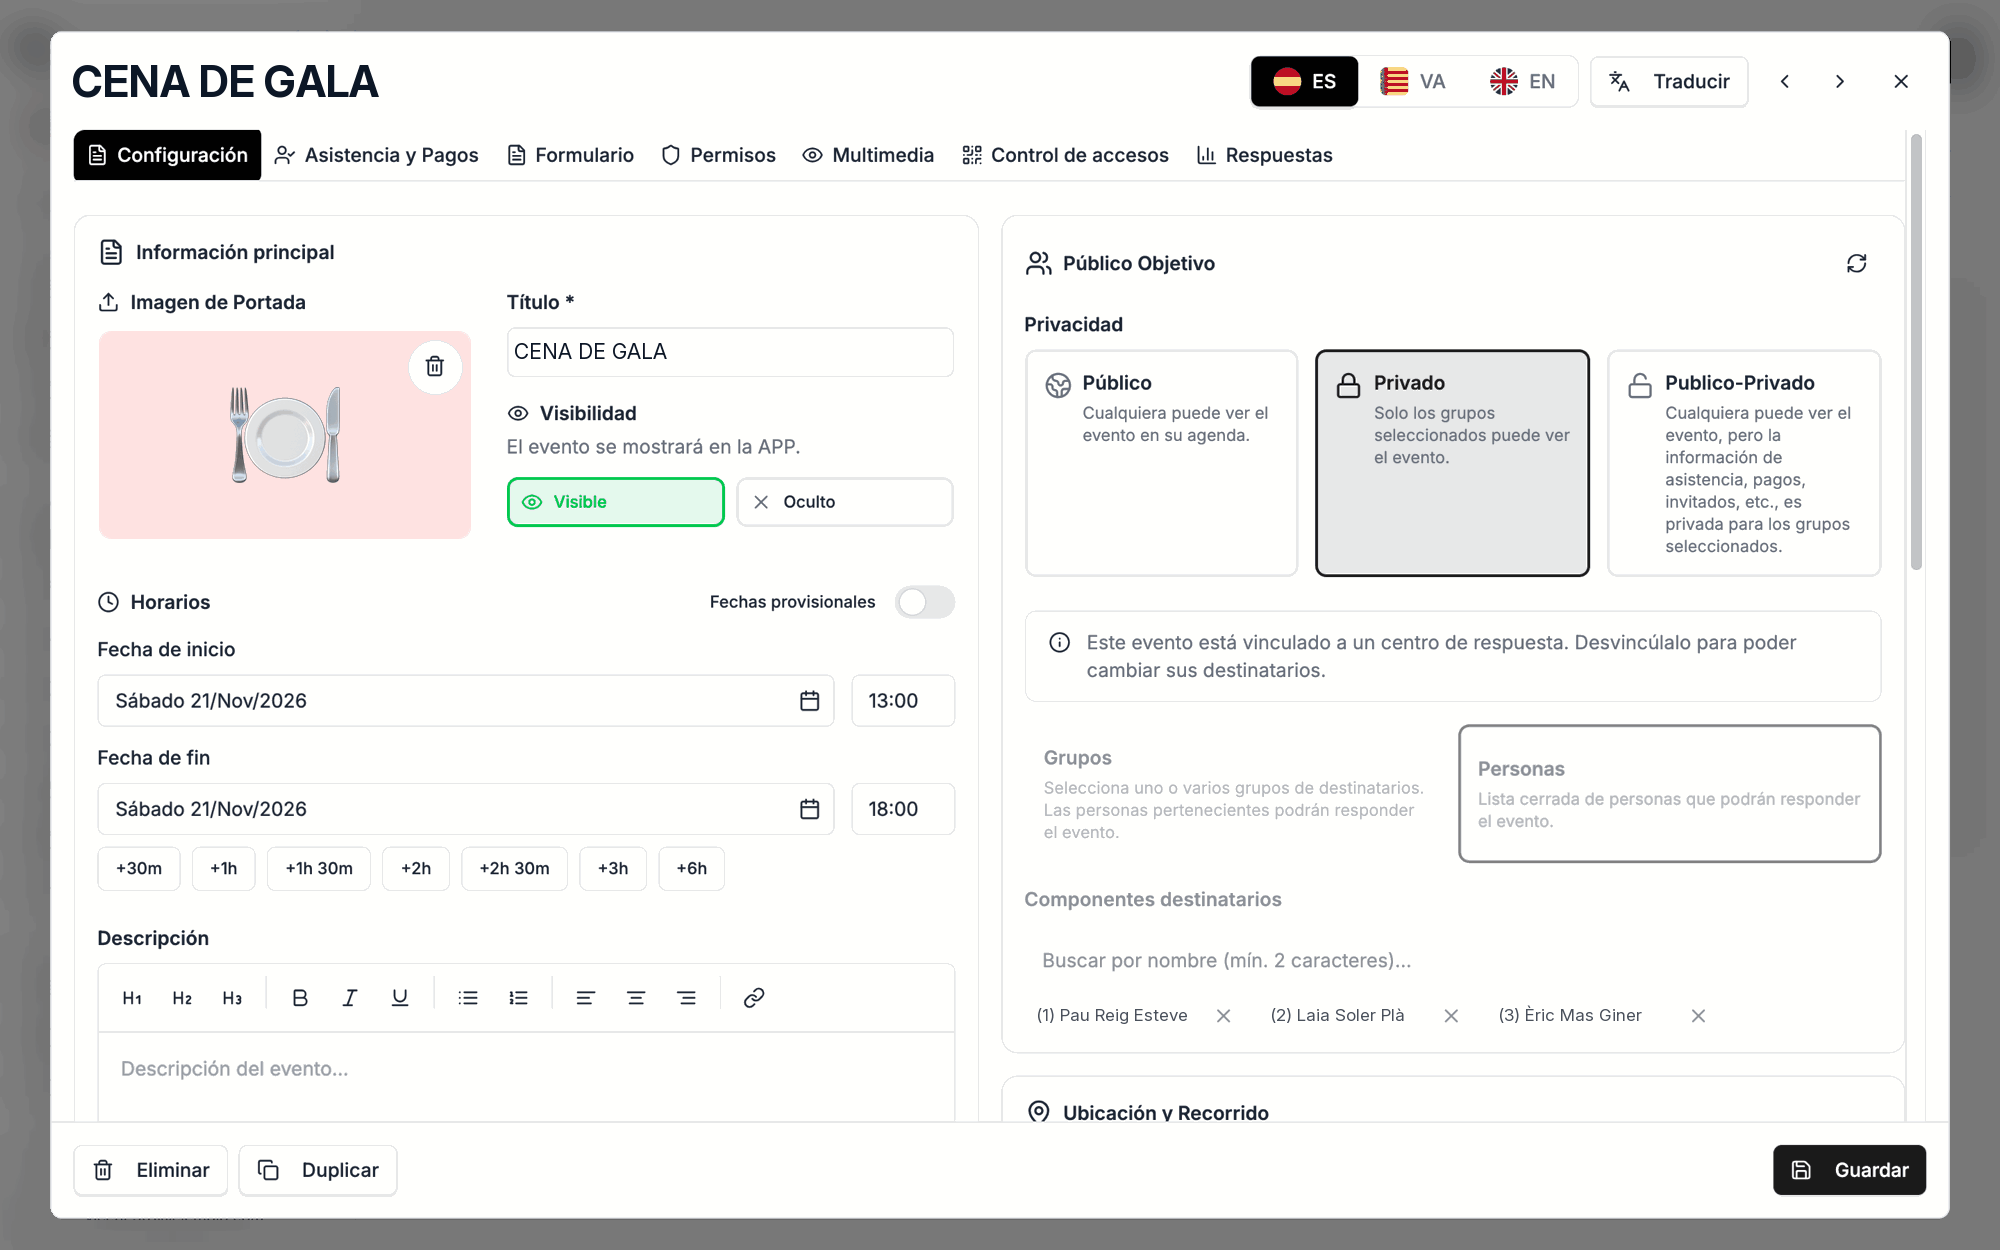Viewport: 2000px width, 1250px height.
Task: Toggle italic text in description toolbar
Action: [x=350, y=998]
